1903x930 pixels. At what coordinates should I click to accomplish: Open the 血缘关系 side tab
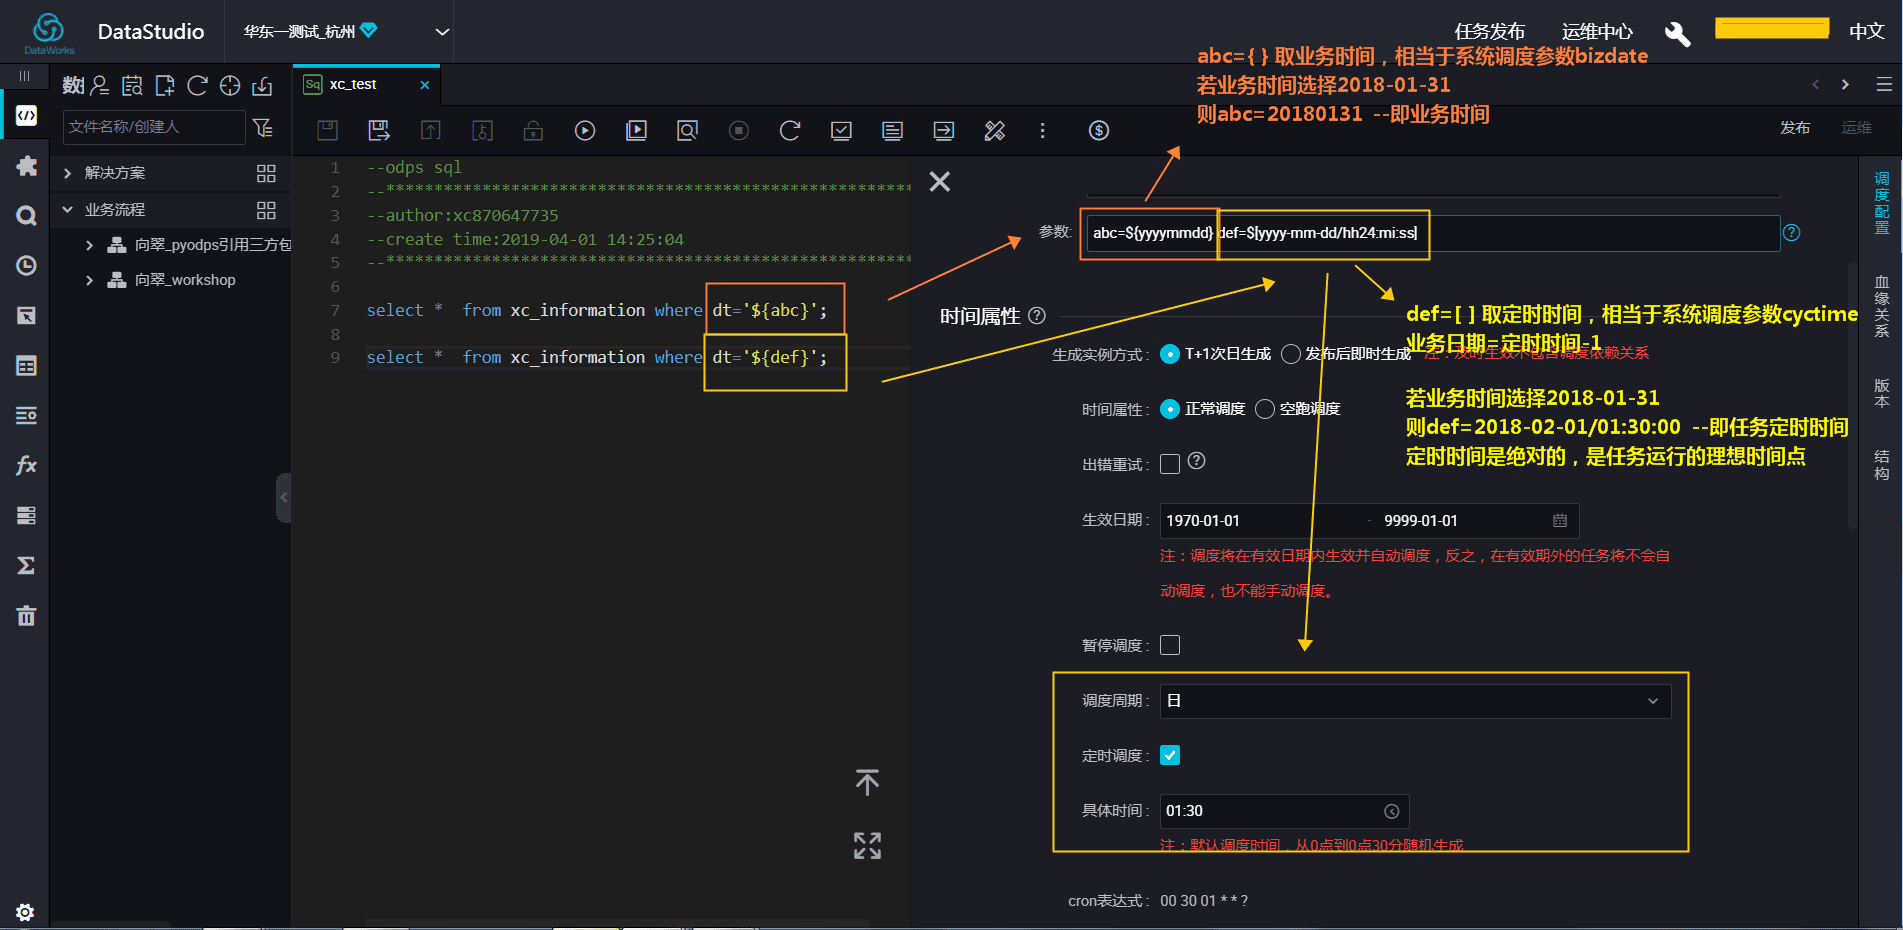(1882, 306)
